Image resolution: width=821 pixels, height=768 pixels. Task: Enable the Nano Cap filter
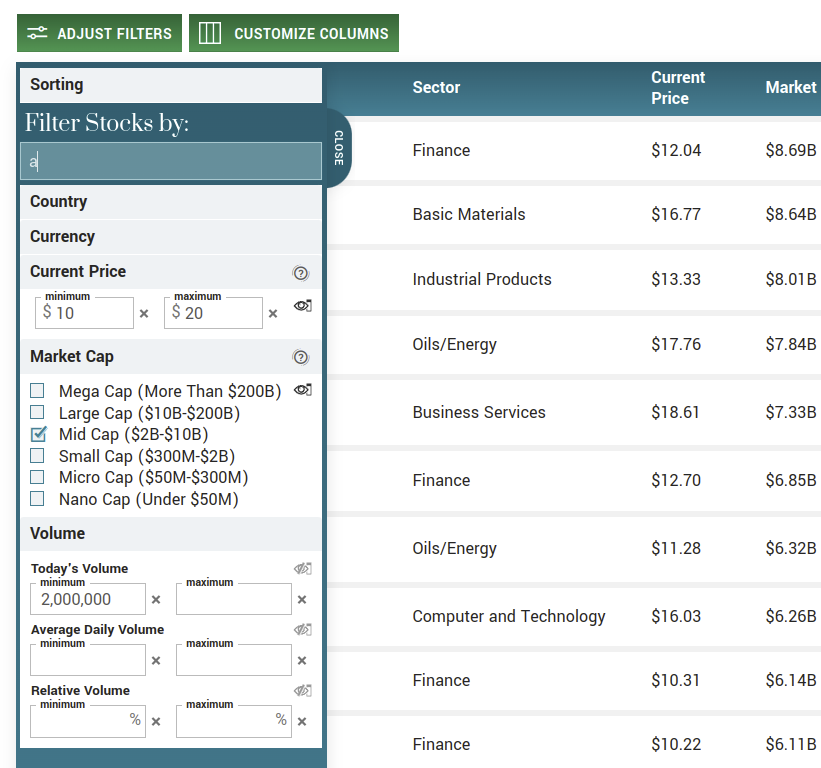coord(37,498)
